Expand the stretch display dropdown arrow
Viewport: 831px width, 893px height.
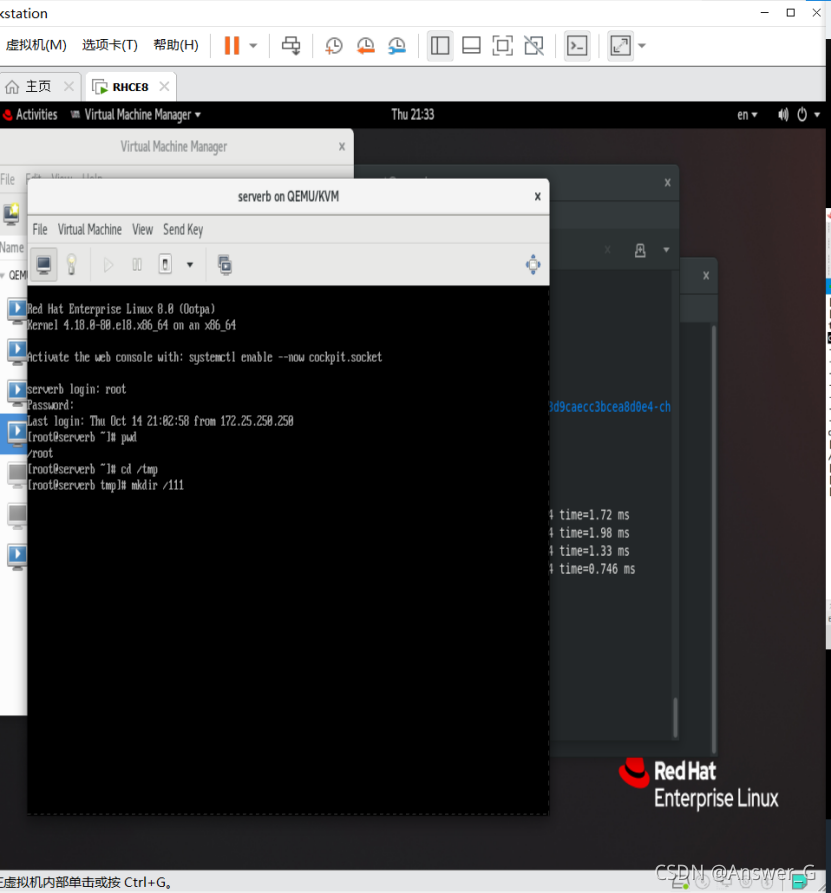tap(642, 46)
